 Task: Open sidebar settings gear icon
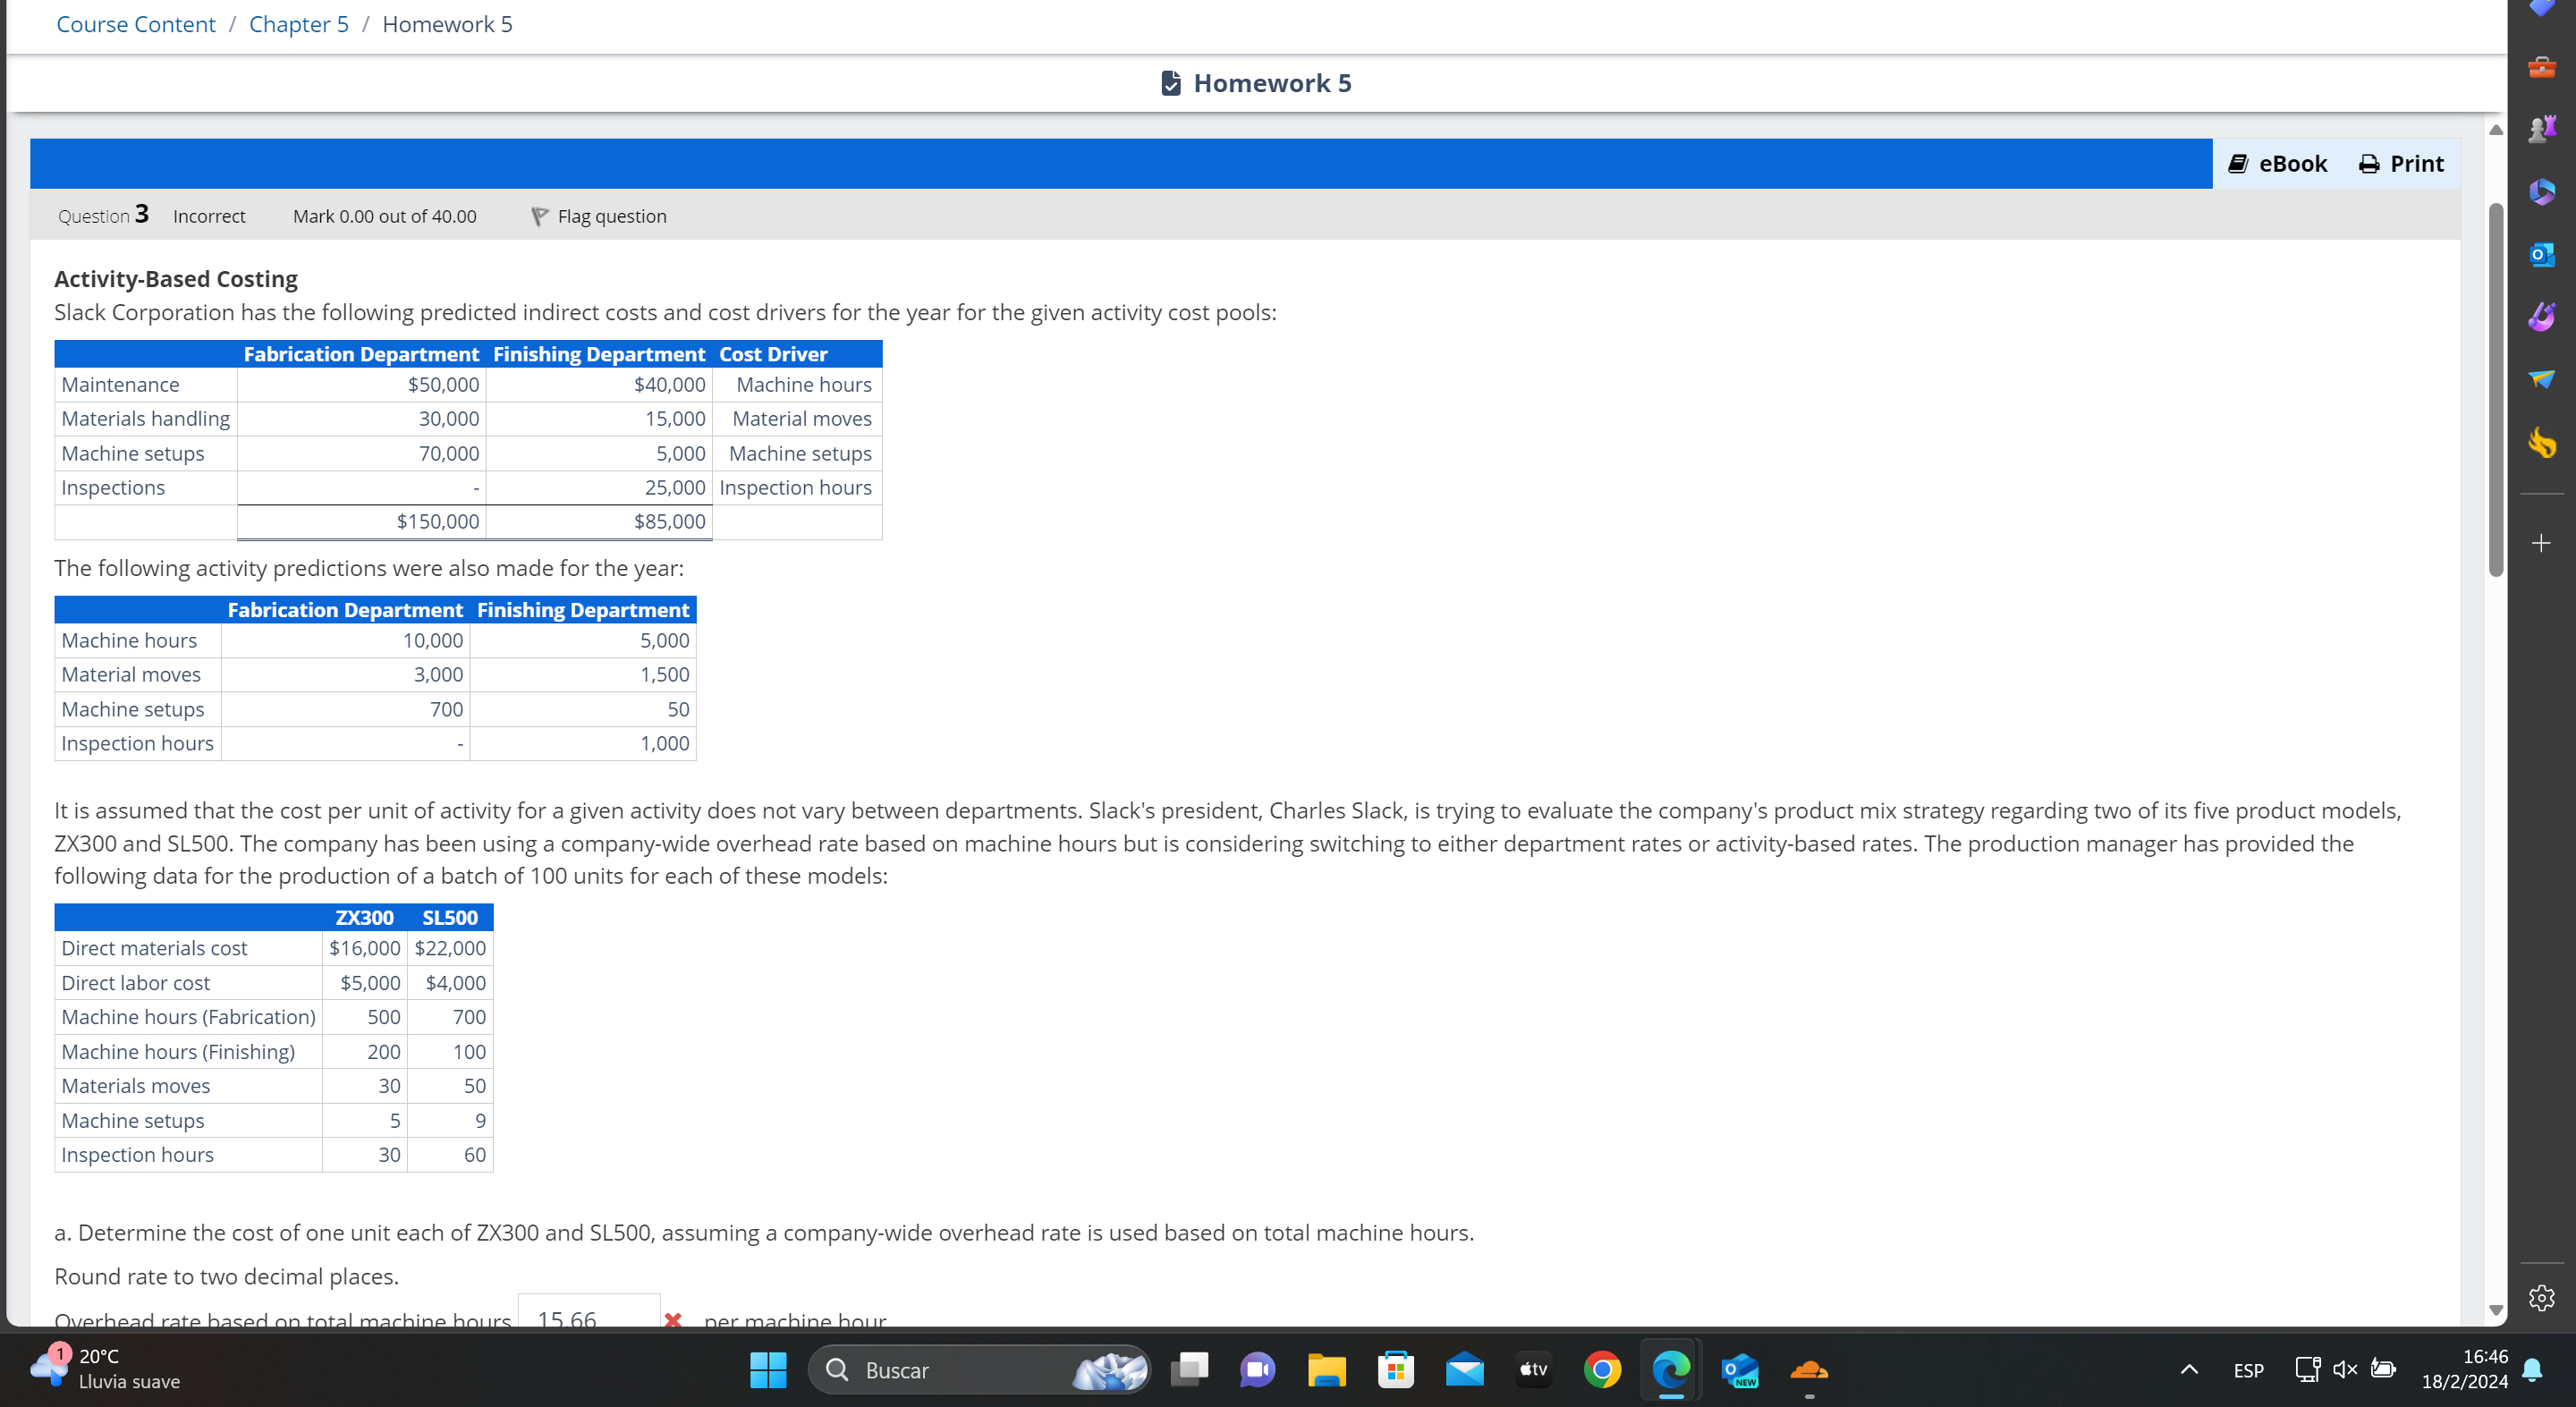[2541, 1298]
